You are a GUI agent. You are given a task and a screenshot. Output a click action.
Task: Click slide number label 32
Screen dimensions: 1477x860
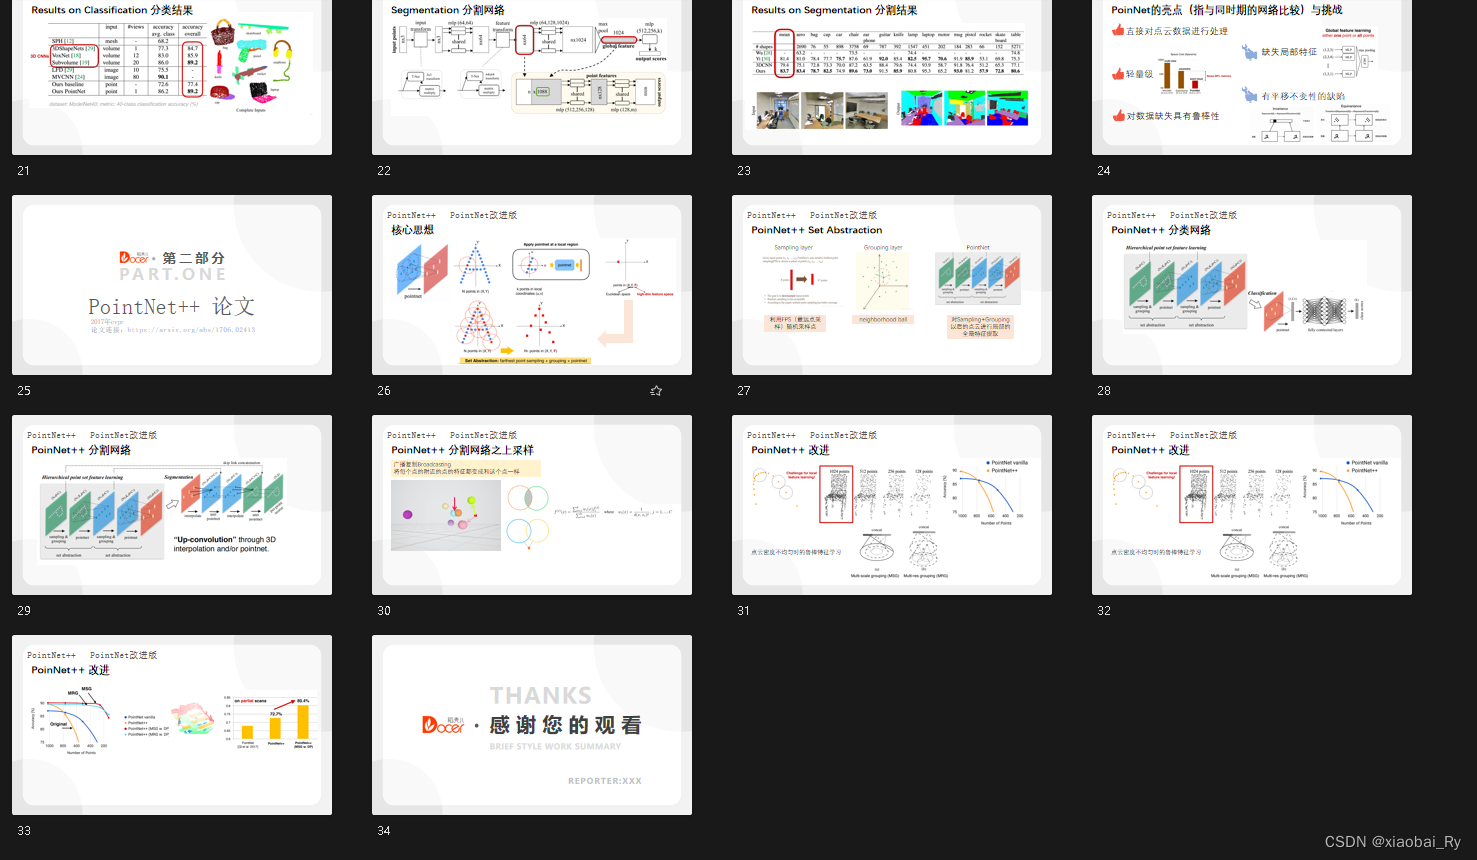point(1104,611)
